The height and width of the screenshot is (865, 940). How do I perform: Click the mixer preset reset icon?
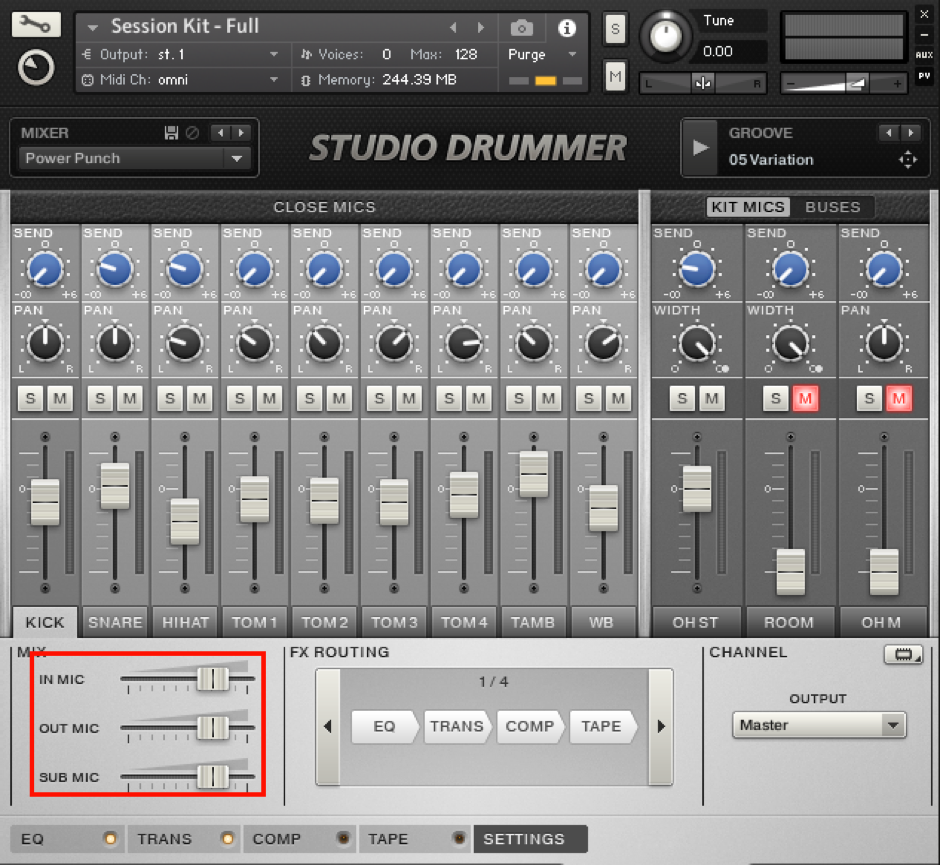click(192, 133)
